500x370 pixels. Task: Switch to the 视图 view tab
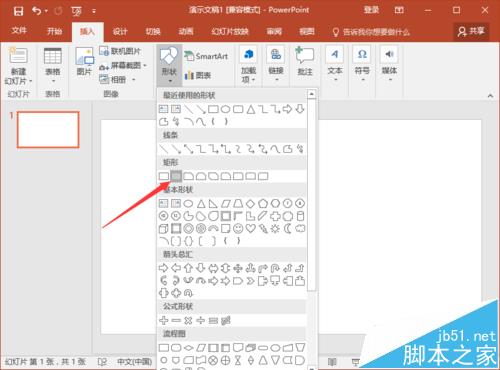307,32
